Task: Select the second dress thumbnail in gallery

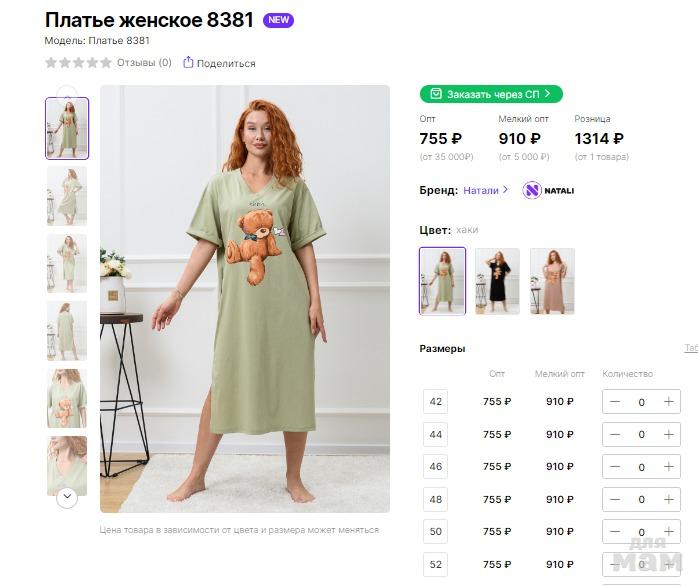Action: coord(67,195)
